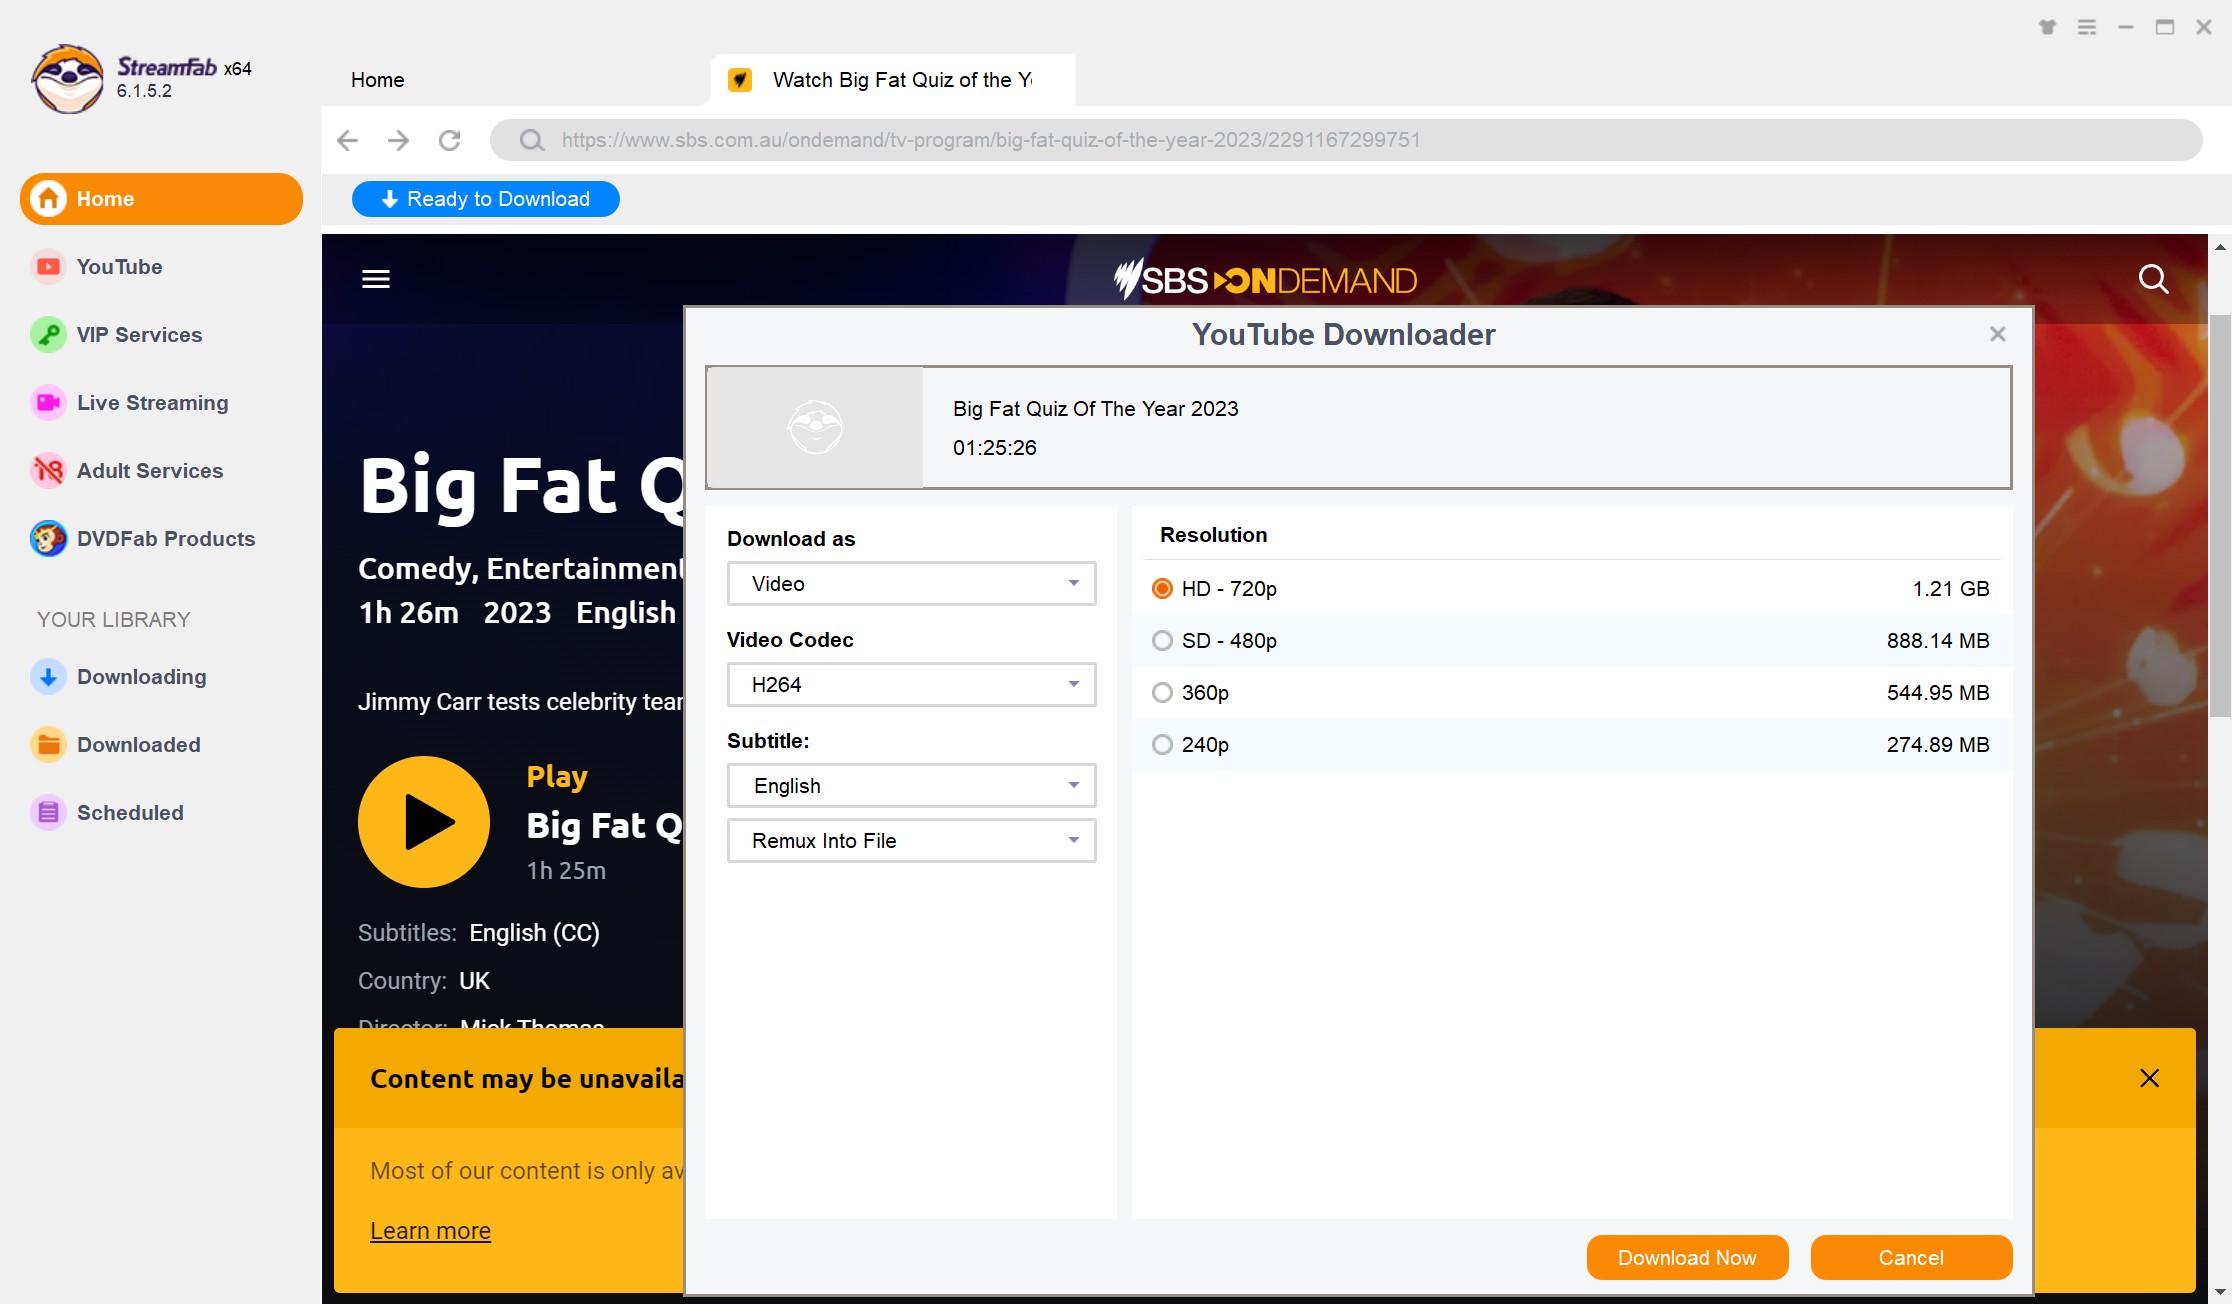This screenshot has height=1304, width=2232.
Task: Click the 01:25:26 duration text
Action: [x=994, y=448]
